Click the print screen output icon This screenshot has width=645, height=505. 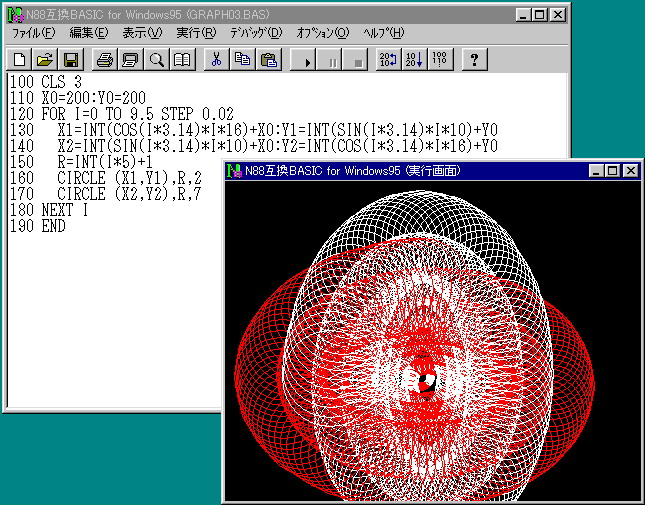[130, 60]
